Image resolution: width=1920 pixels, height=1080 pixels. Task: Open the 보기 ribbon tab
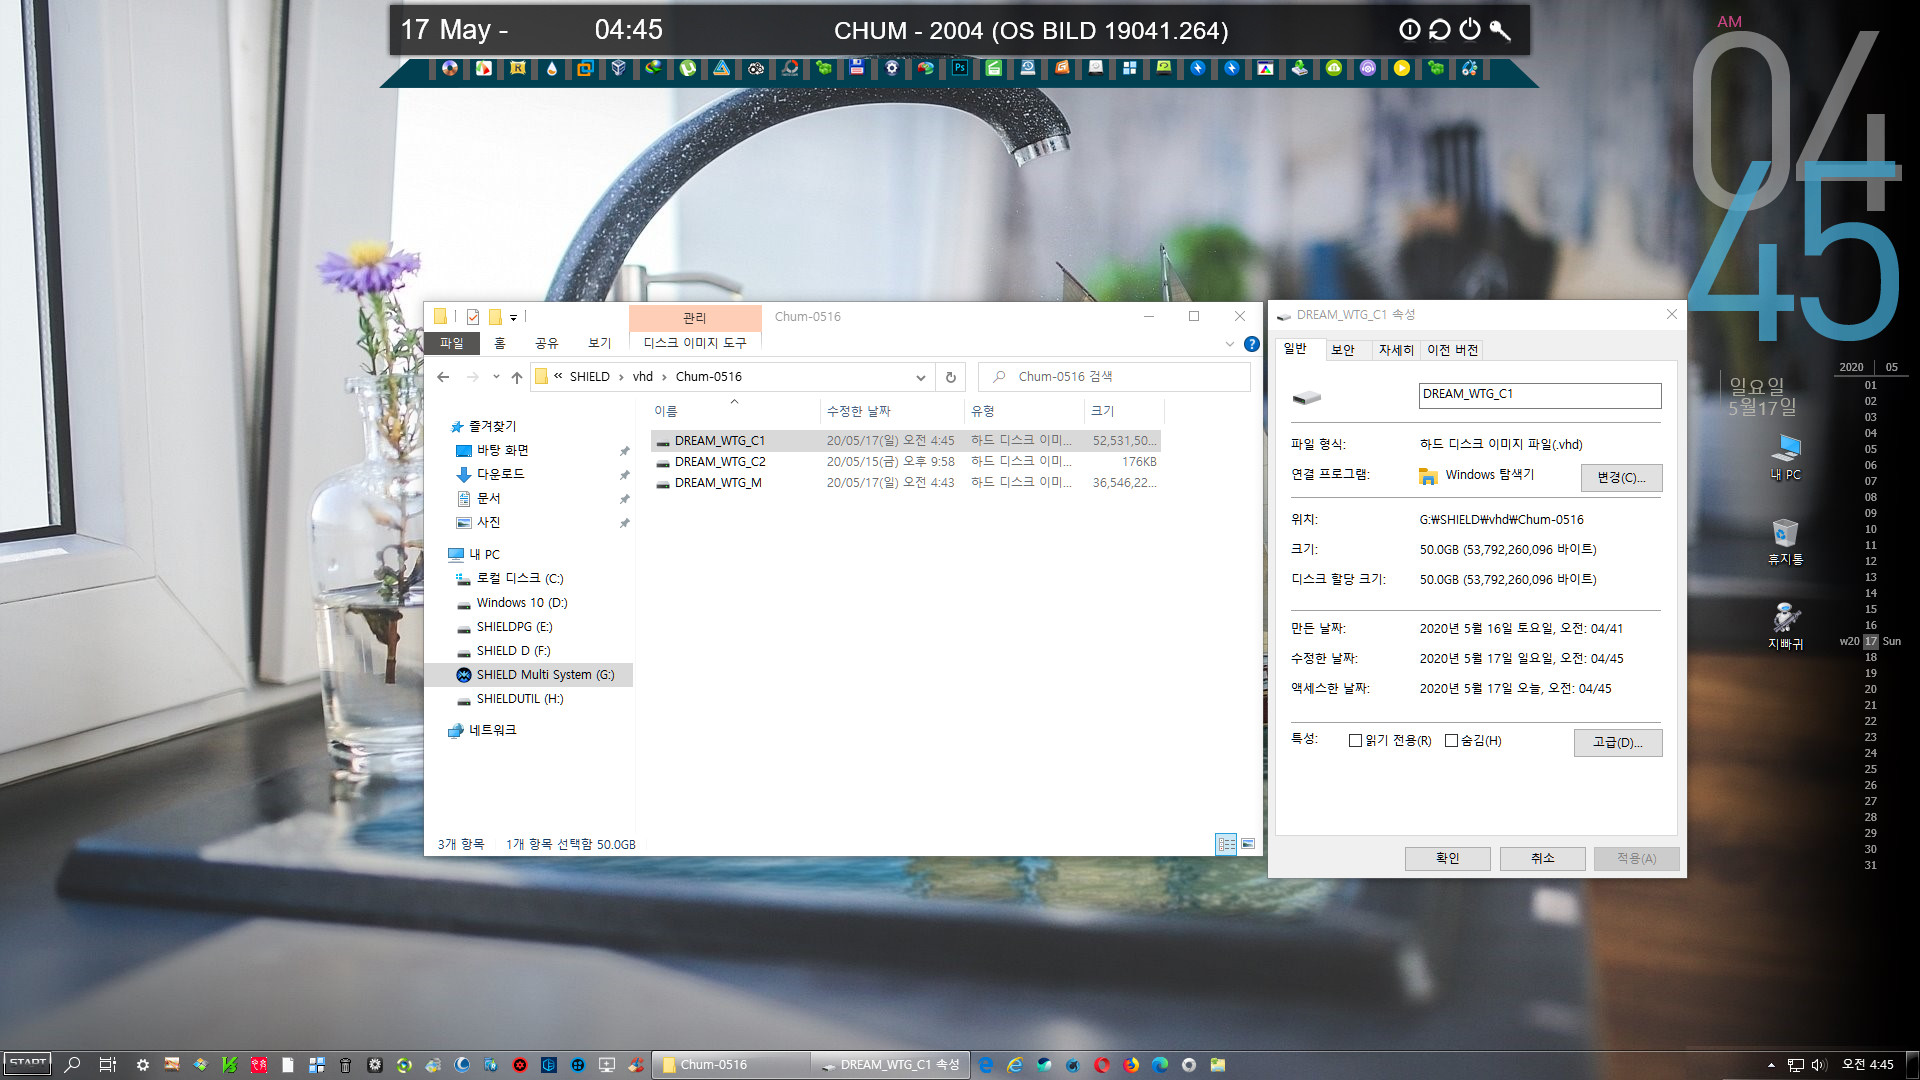[599, 343]
